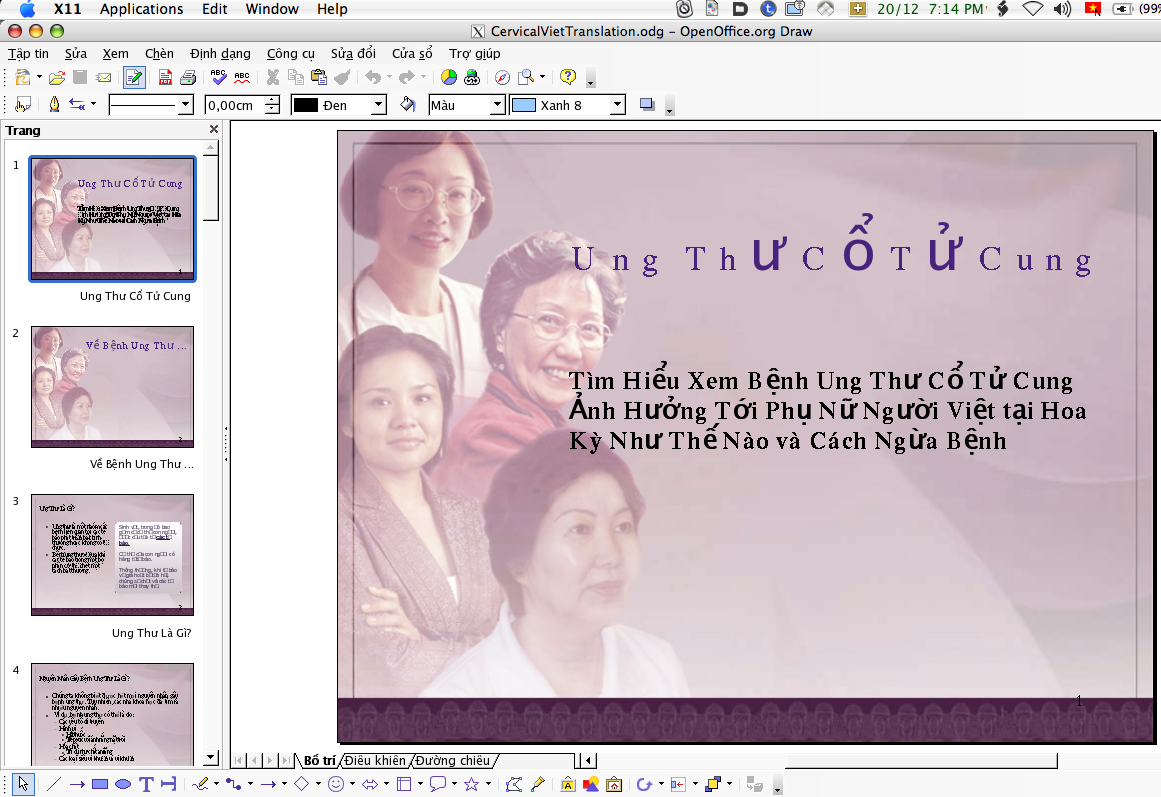Toggle AutoSpellcheck red underline icon
This screenshot has height=797, width=1161.
[242, 77]
